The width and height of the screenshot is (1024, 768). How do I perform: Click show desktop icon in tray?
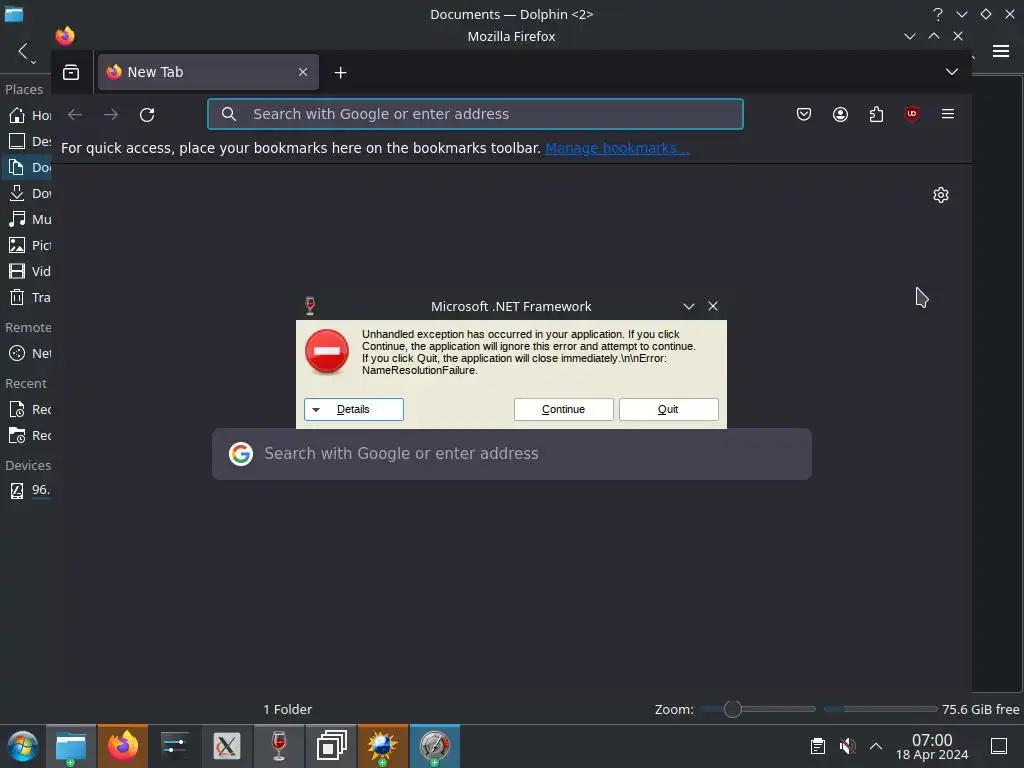click(x=999, y=746)
